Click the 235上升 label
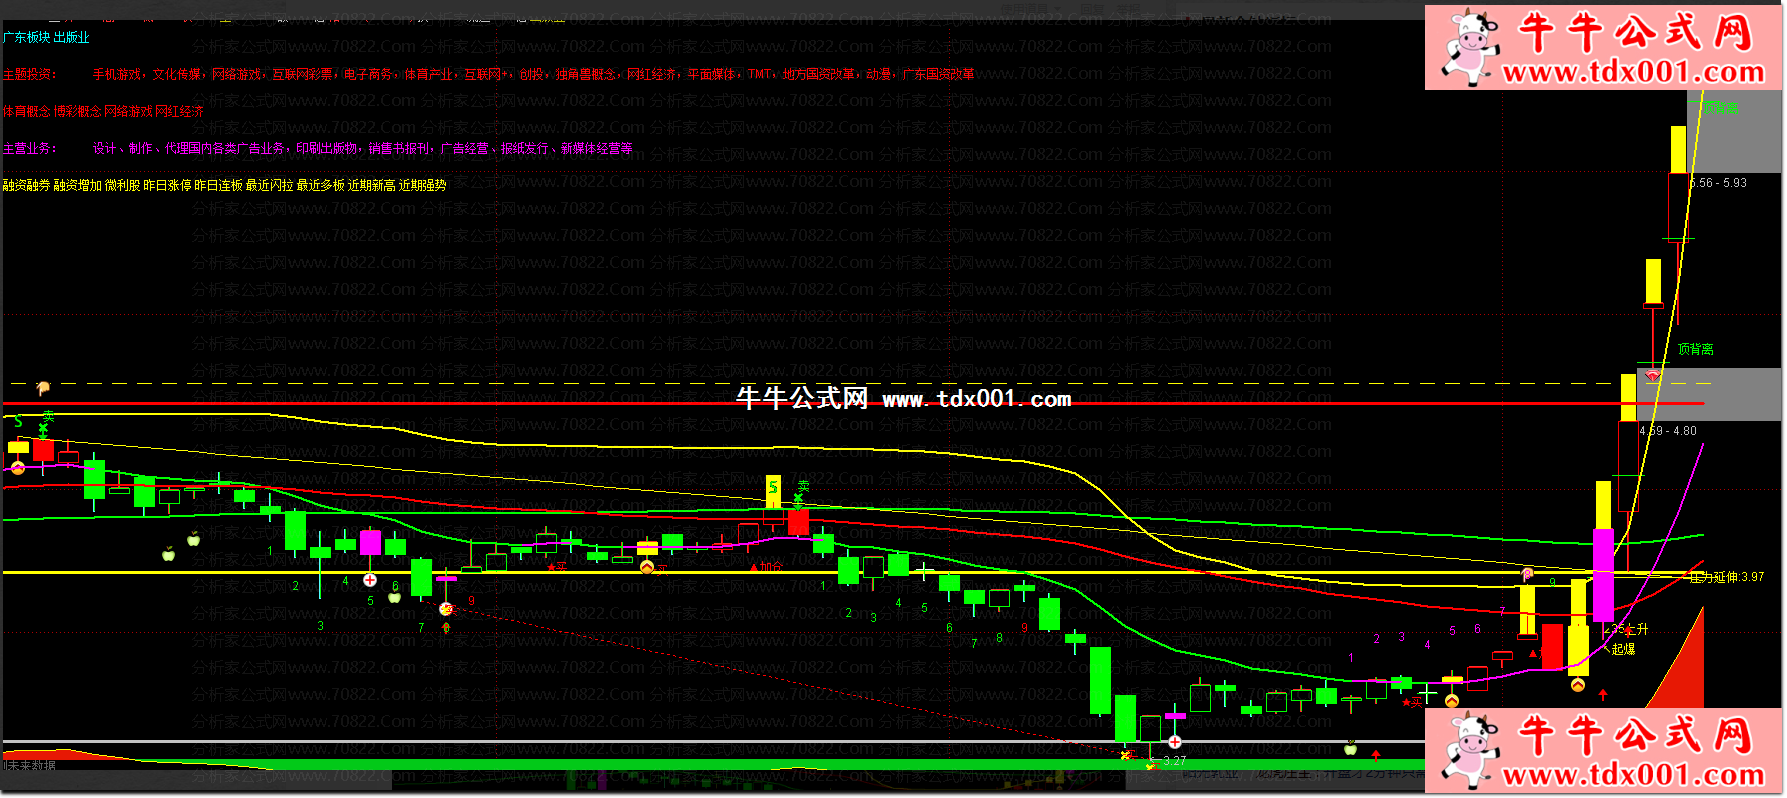Screen dimensions: 1787x798 (1626, 630)
